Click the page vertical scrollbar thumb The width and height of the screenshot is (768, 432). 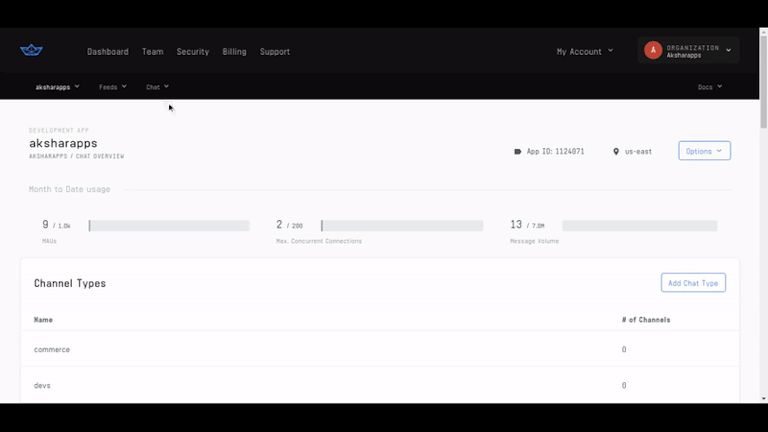[764, 81]
